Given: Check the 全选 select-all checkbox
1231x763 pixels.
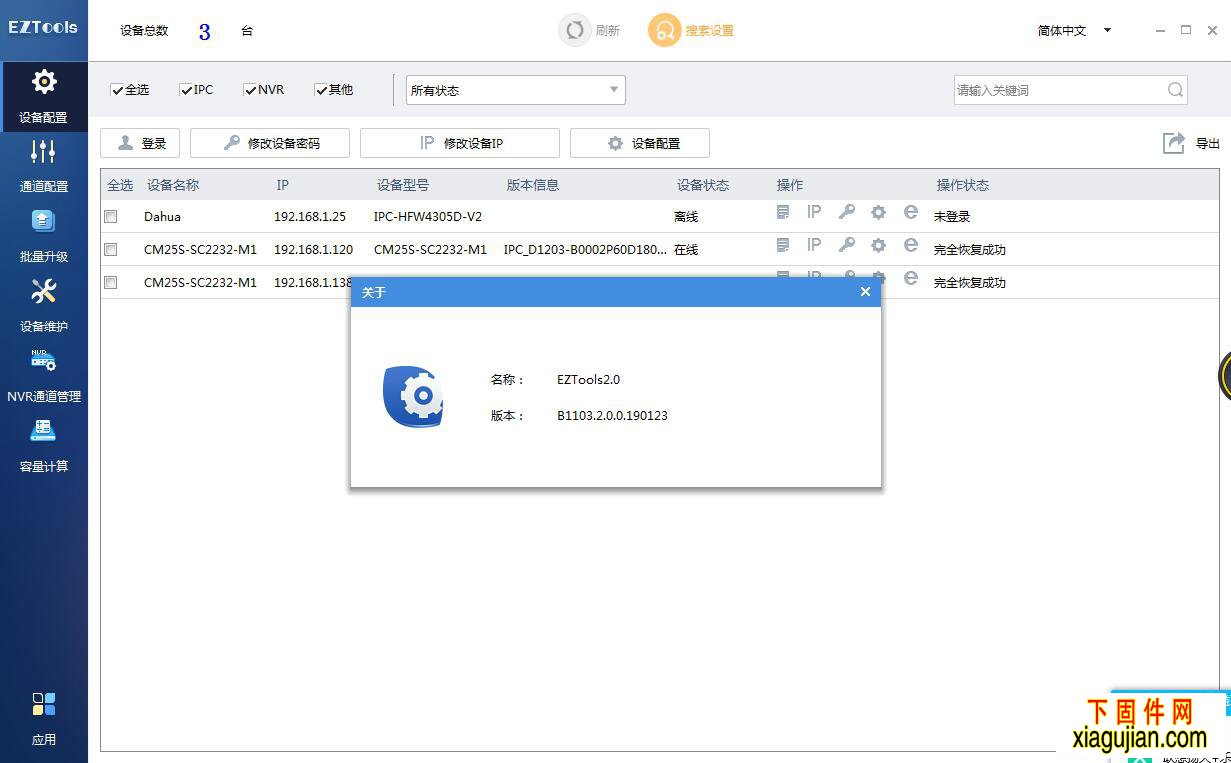Looking at the screenshot, I should pos(116,89).
